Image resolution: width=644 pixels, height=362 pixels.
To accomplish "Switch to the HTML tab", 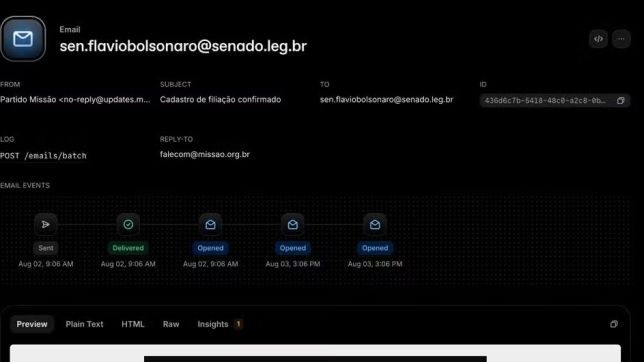I will click(x=133, y=324).
